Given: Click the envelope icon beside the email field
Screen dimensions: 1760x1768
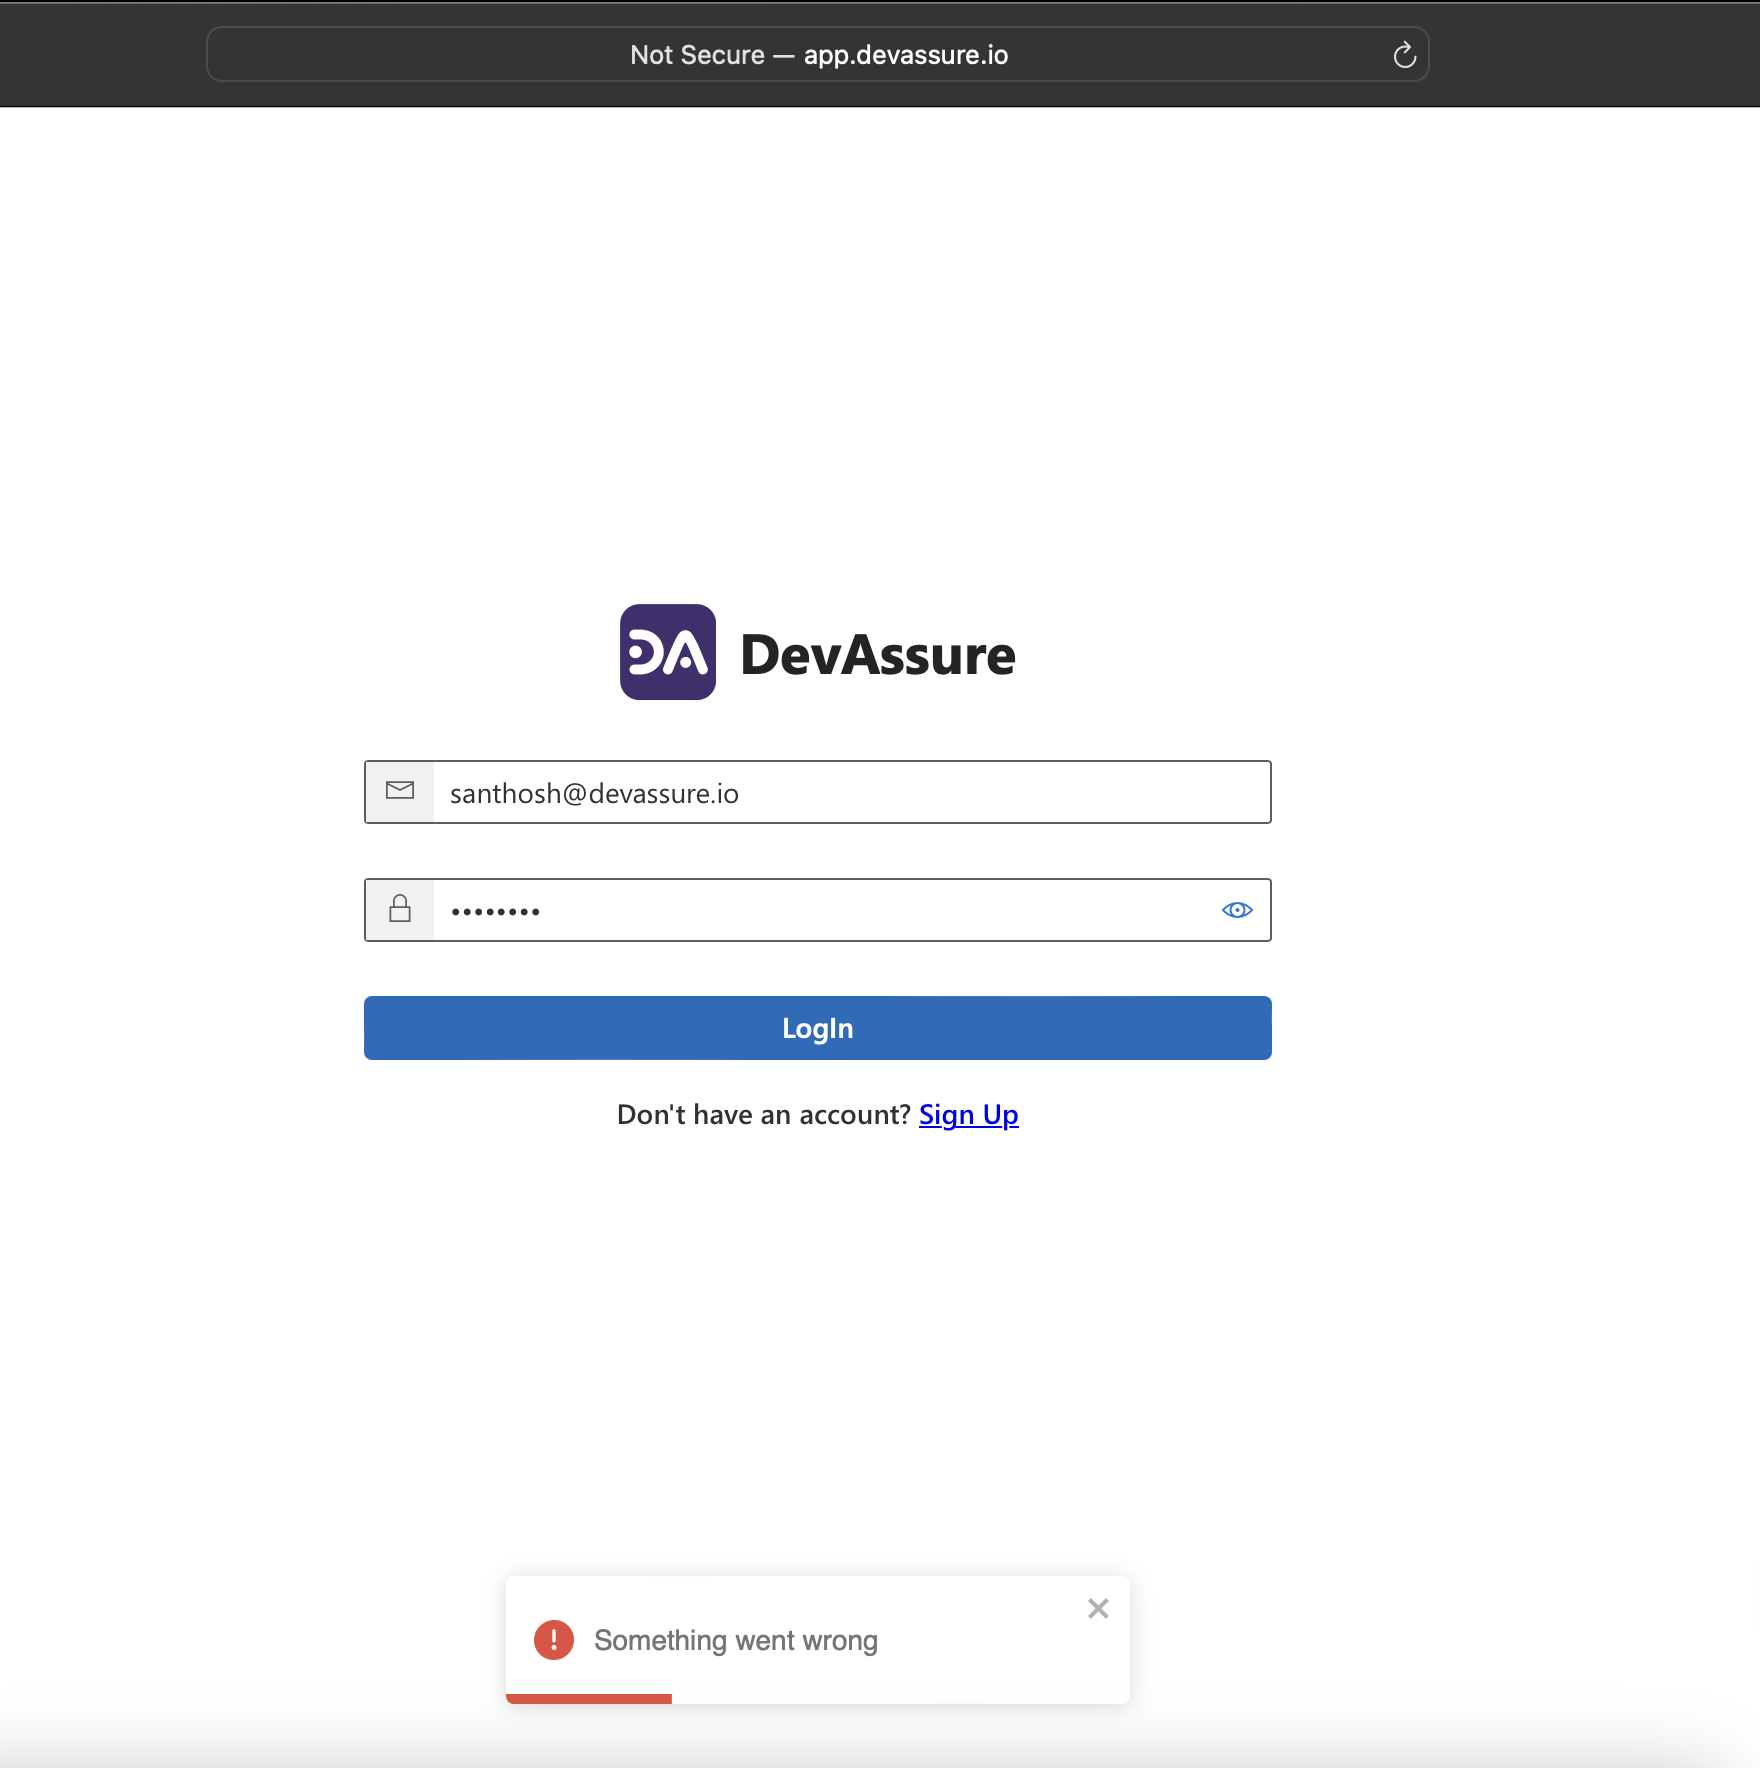Looking at the screenshot, I should tap(400, 791).
